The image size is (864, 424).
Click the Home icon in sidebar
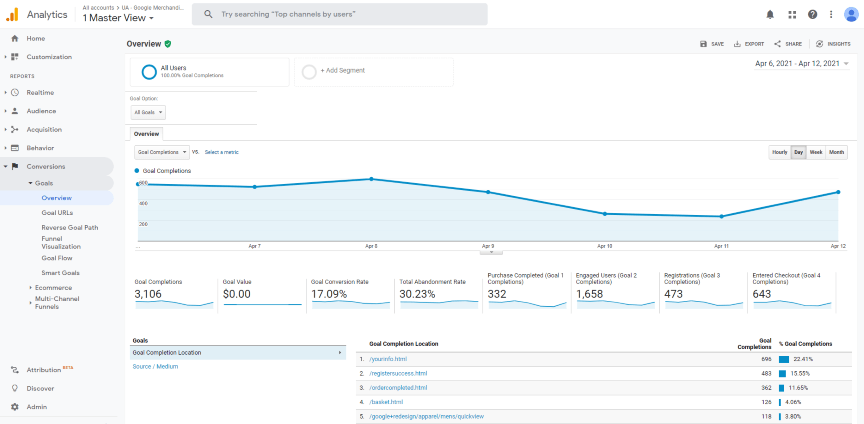tap(15, 39)
